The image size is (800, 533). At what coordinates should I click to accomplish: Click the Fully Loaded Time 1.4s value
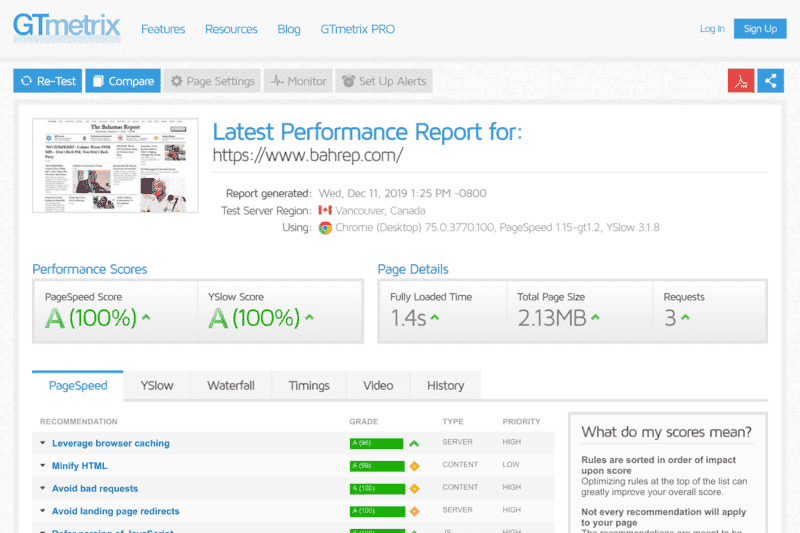point(408,318)
